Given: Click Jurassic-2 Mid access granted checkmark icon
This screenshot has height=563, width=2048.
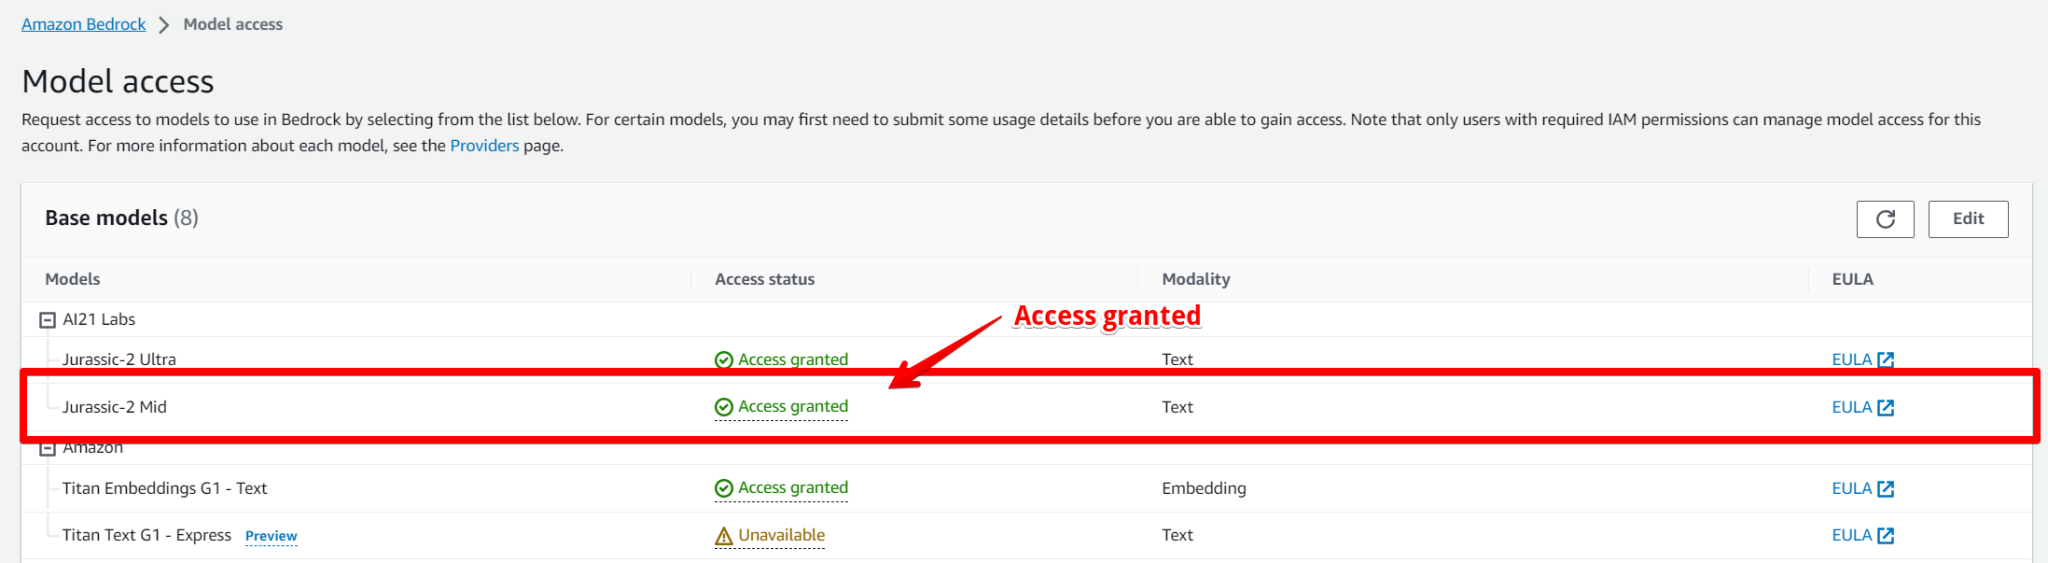Looking at the screenshot, I should (x=724, y=407).
